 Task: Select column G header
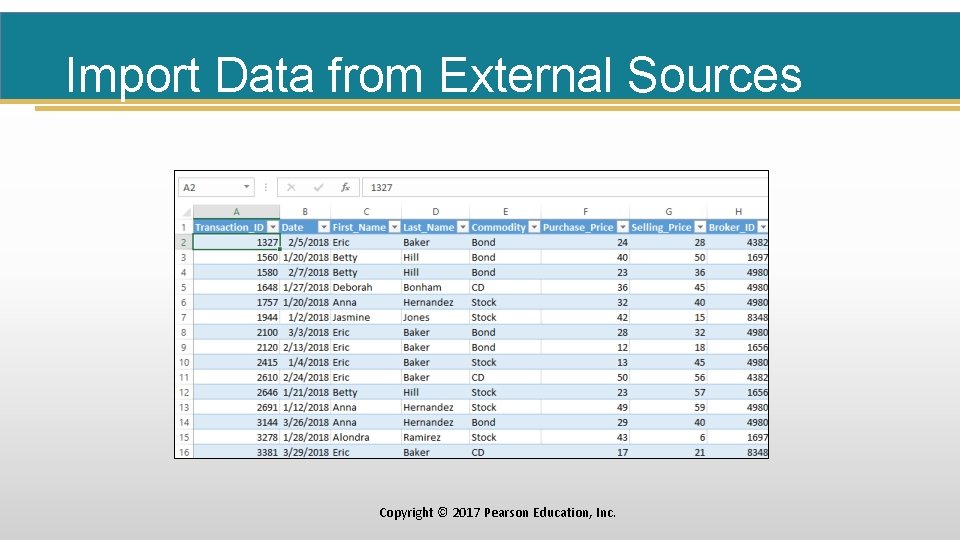coord(669,212)
